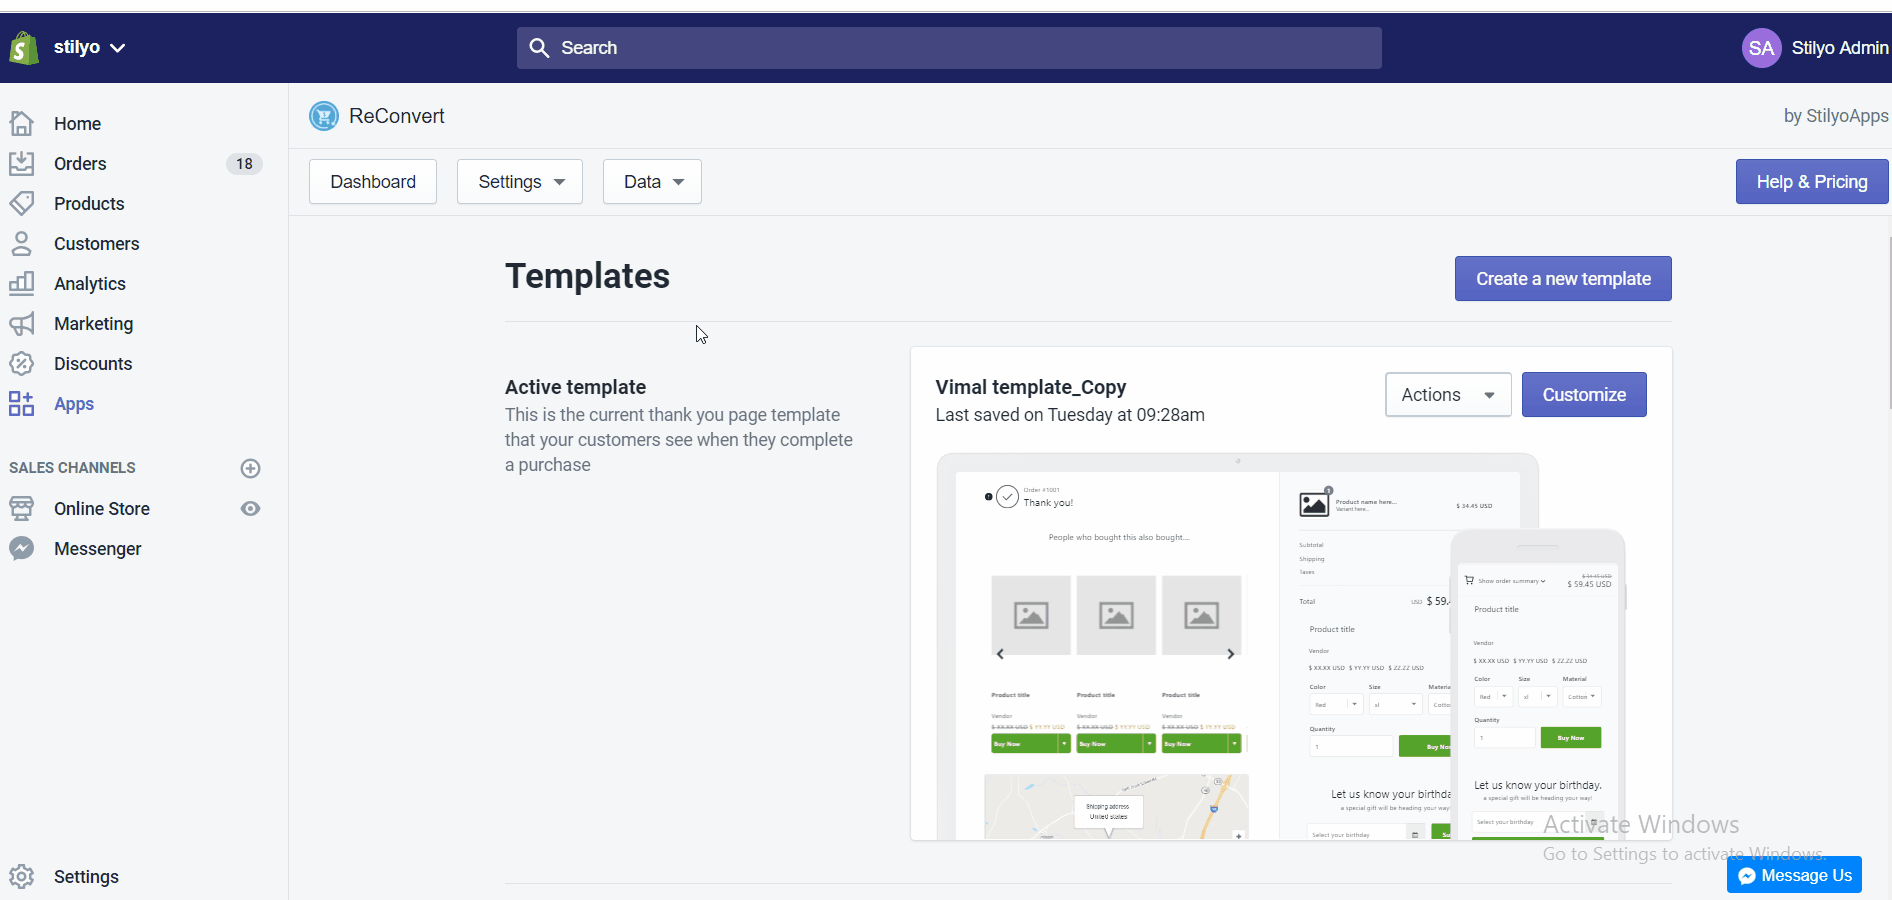Click the page vertical scrollbar
Viewport: 1892px width, 900px height.
pos(1889,322)
